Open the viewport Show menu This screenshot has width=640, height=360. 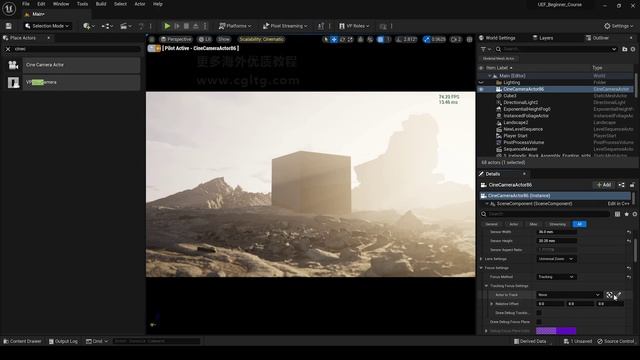224,40
